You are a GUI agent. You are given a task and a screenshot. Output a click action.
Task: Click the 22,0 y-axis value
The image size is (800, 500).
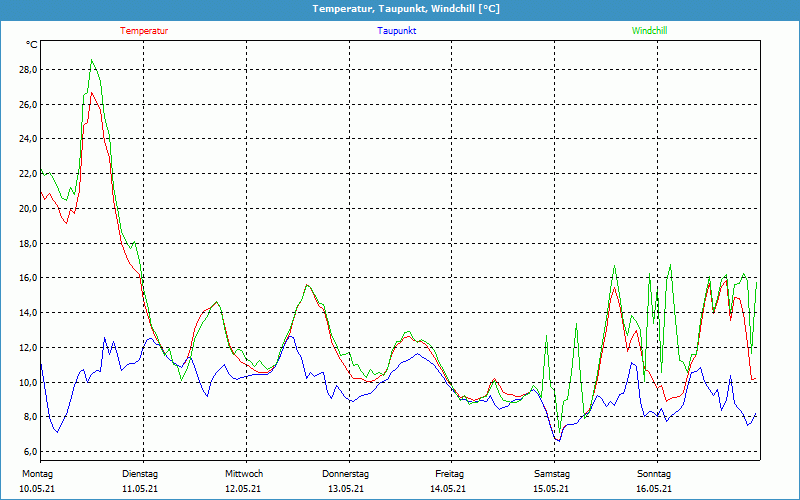[28, 173]
